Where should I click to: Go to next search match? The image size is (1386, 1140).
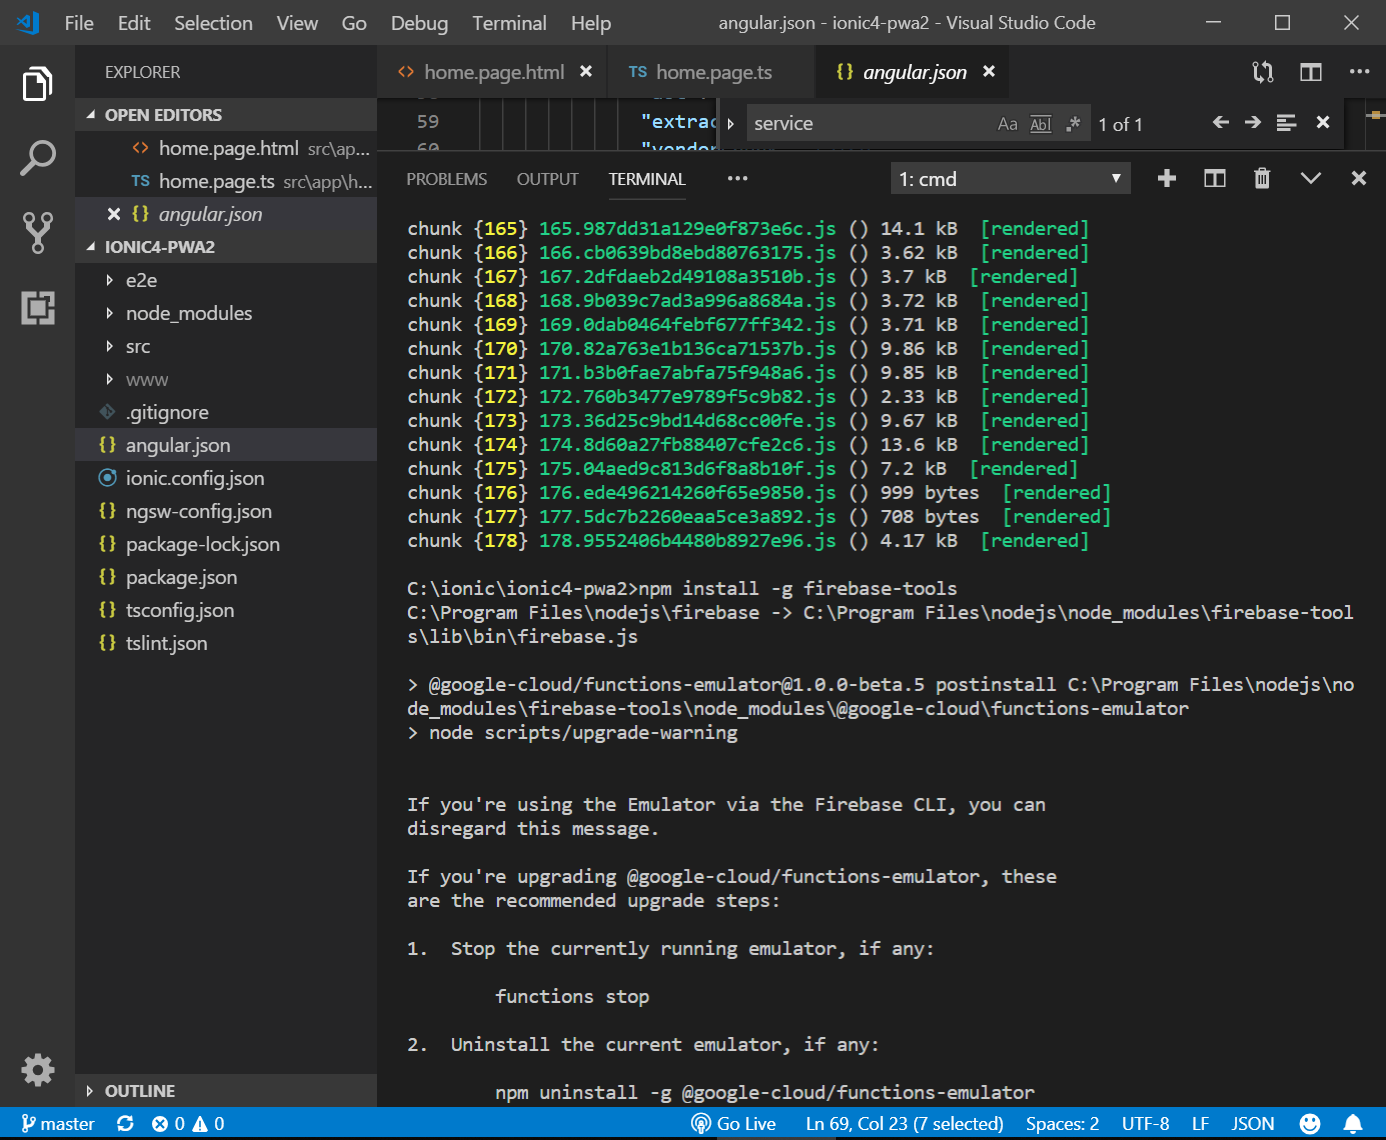pos(1253,123)
